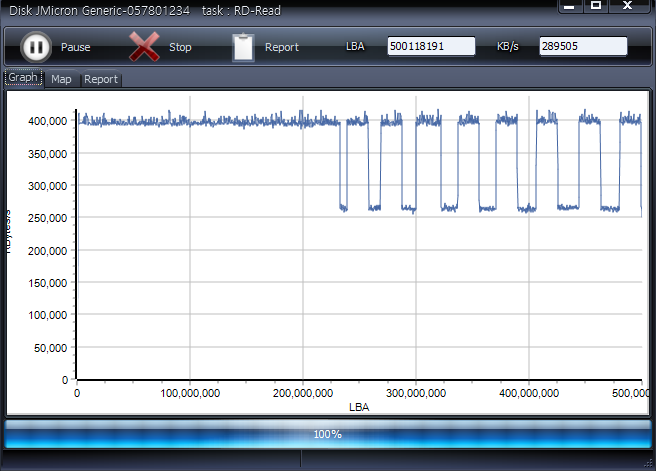Open the Map tab
This screenshot has height=471, width=656.
[61, 79]
